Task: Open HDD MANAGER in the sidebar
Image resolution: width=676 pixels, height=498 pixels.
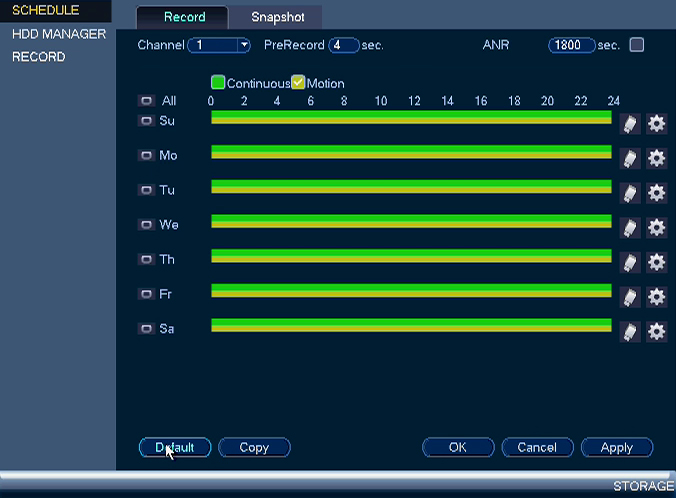Action: coord(59,34)
